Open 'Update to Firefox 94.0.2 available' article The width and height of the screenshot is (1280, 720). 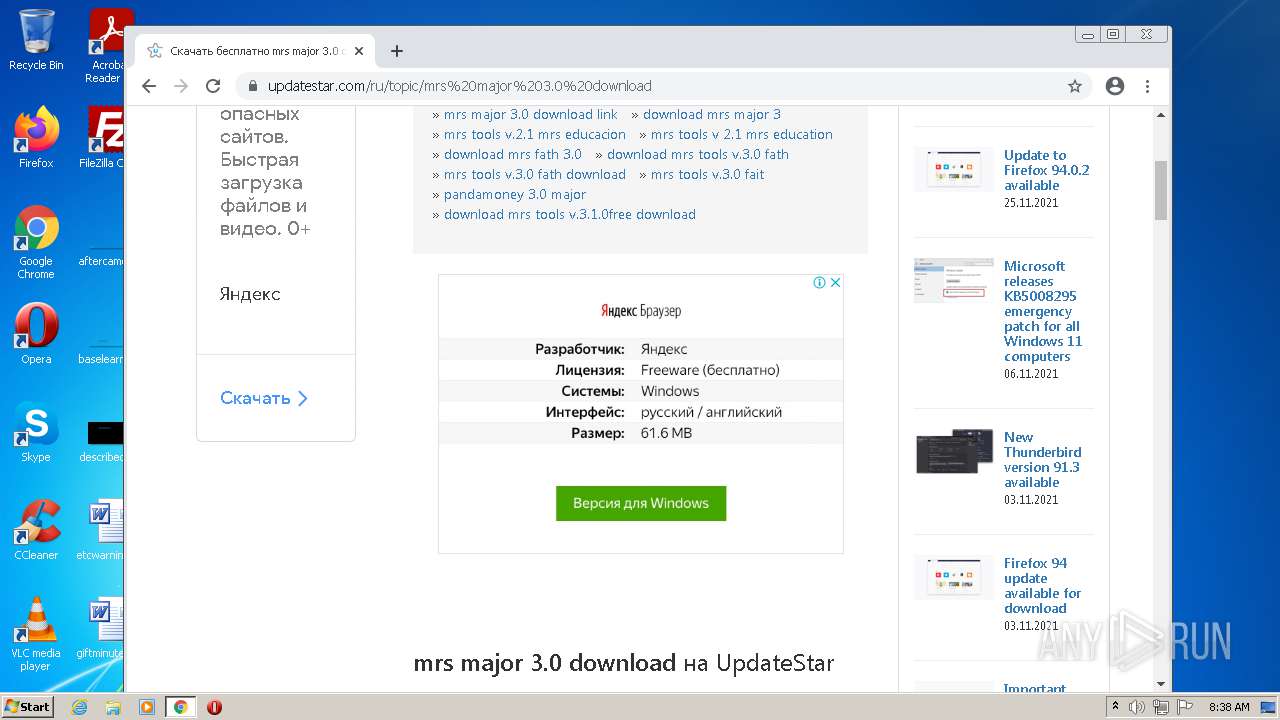1046,170
